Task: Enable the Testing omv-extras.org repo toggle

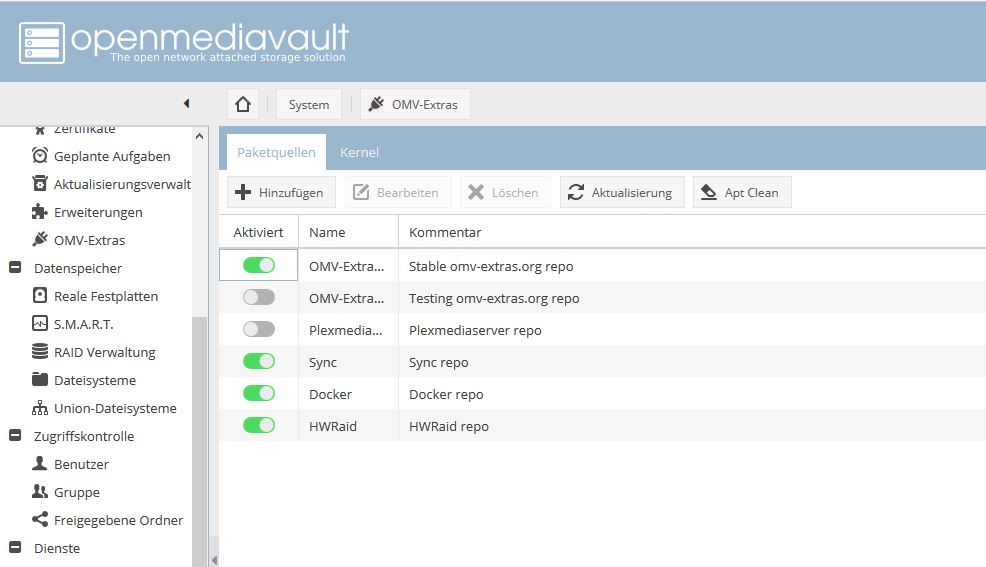Action: (259, 297)
